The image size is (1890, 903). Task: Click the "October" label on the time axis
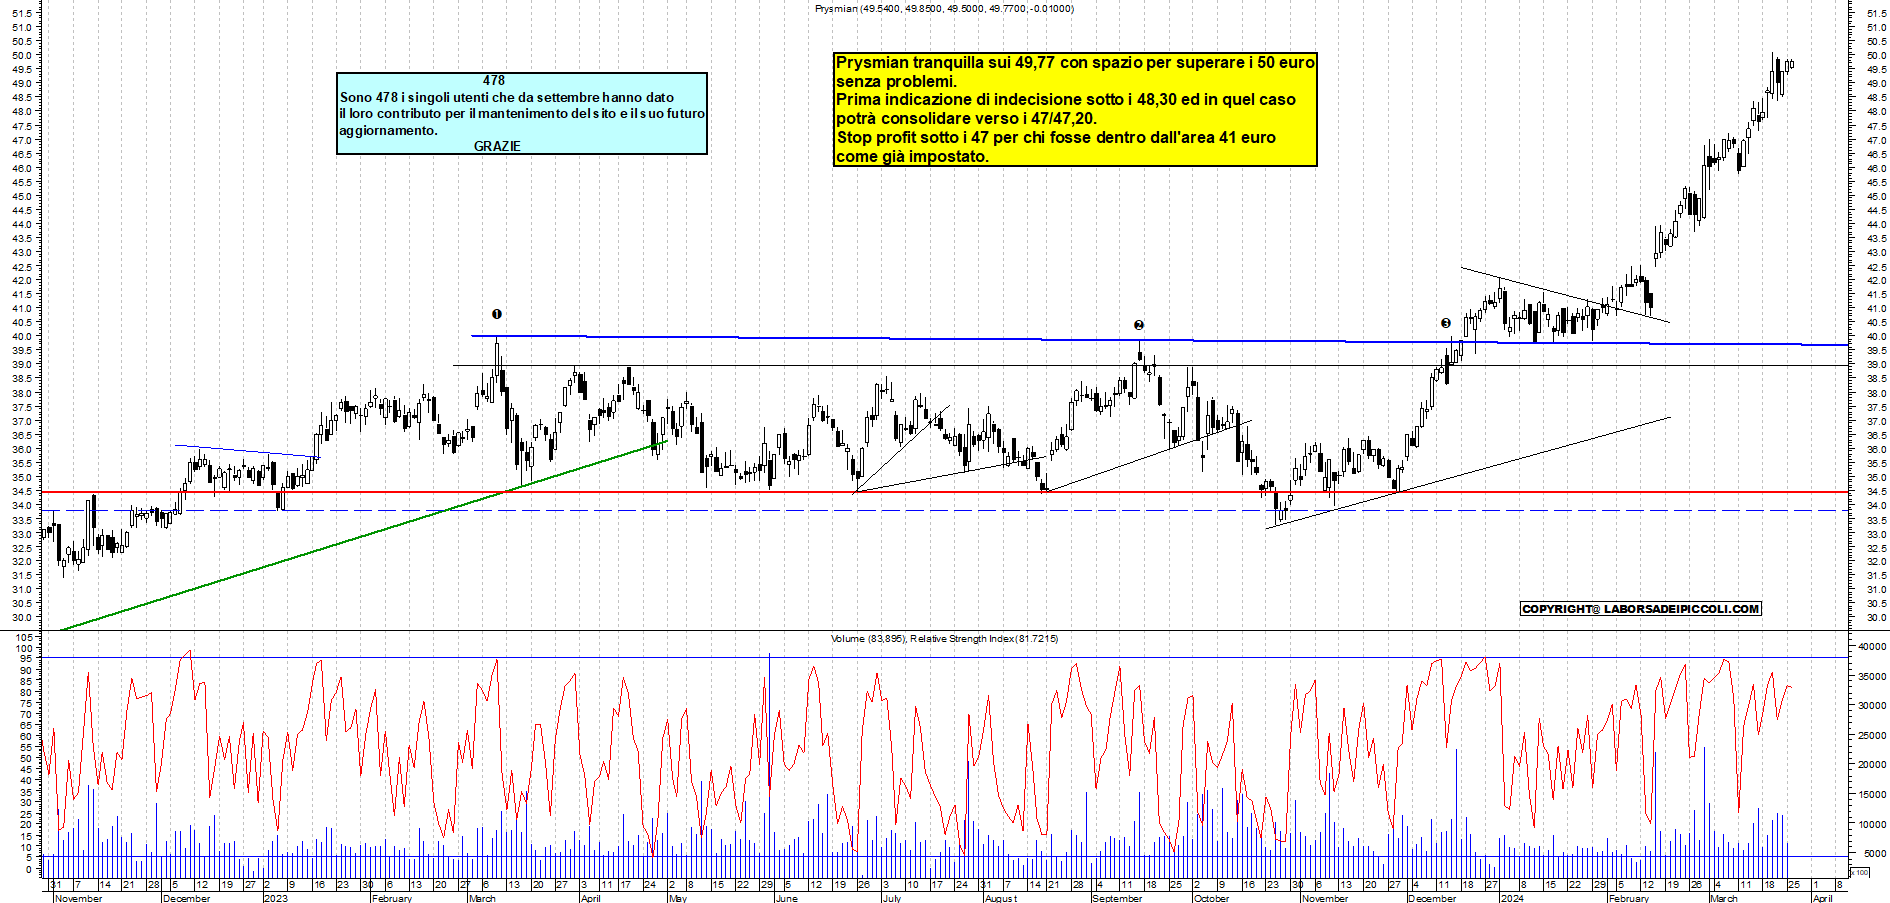(1211, 898)
